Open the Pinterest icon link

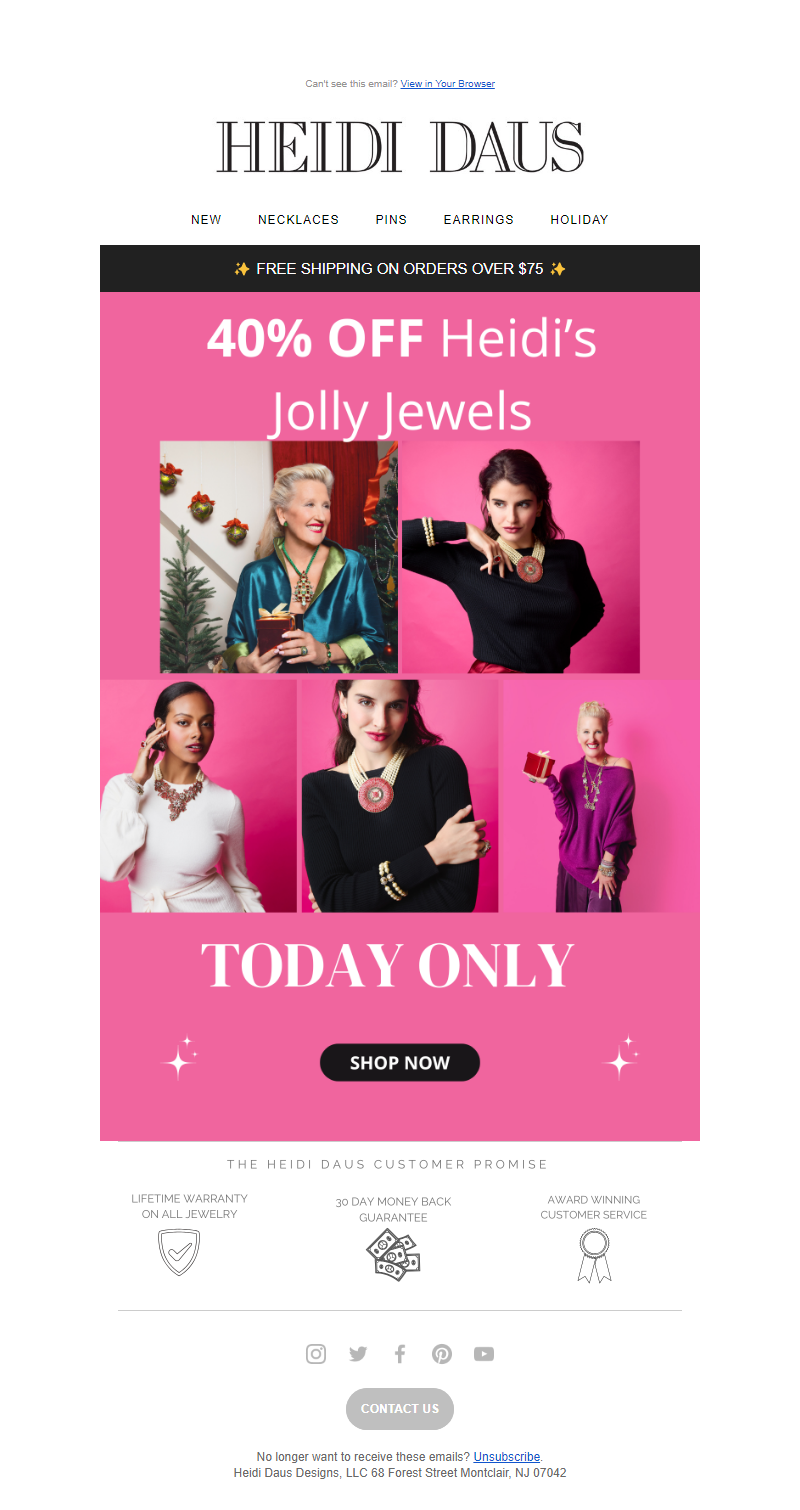[442, 1354]
